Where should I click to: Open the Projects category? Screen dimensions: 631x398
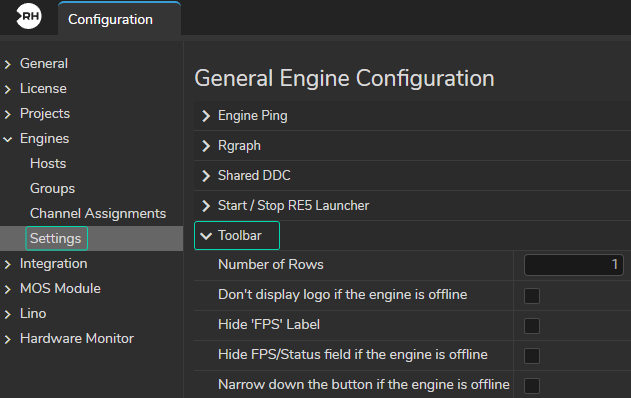coord(45,113)
